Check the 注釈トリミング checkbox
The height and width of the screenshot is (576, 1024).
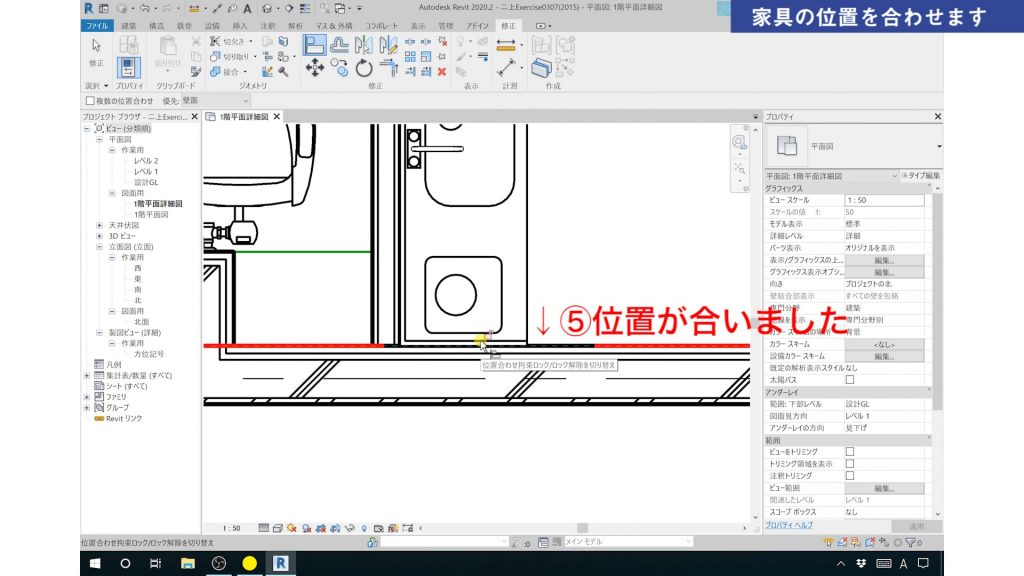tap(851, 474)
